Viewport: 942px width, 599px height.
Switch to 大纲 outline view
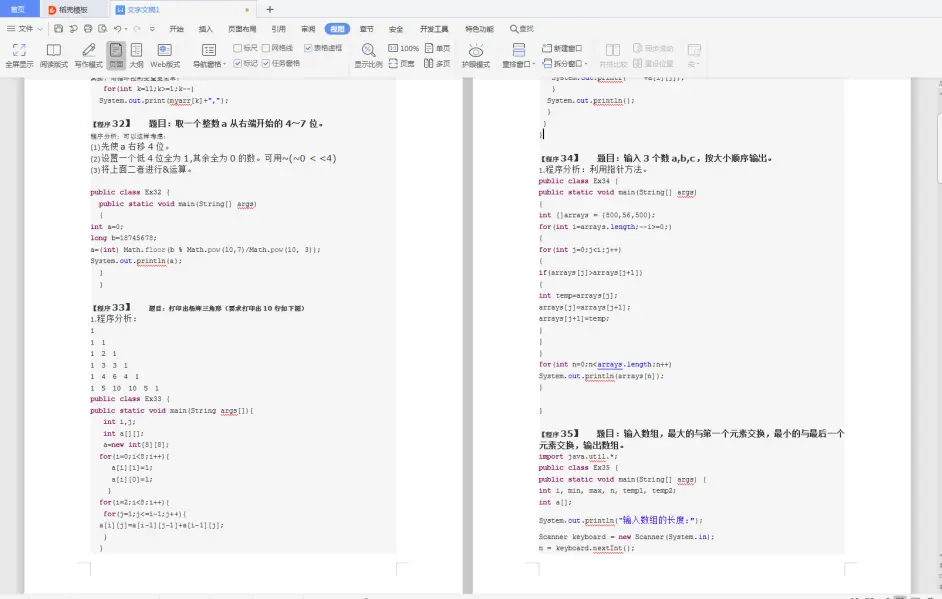tap(136, 55)
